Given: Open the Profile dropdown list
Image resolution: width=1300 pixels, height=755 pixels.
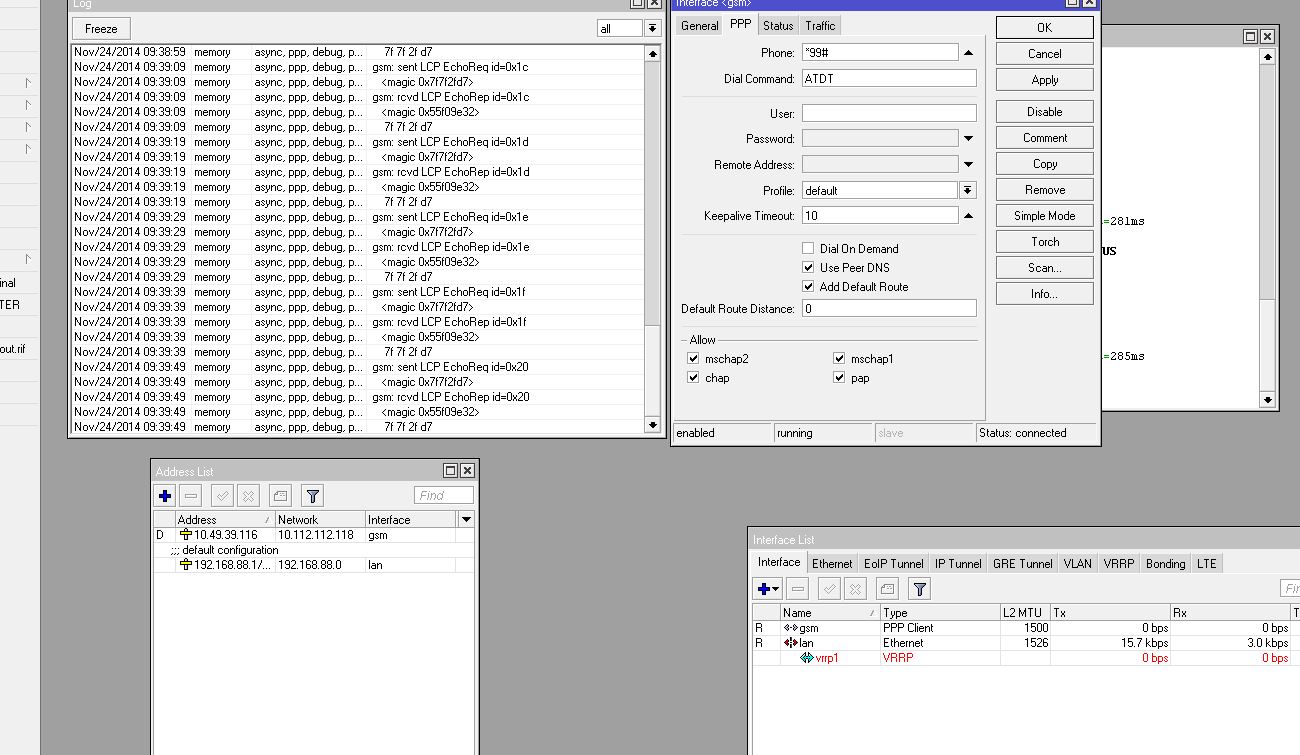Looking at the screenshot, I should 968,190.
